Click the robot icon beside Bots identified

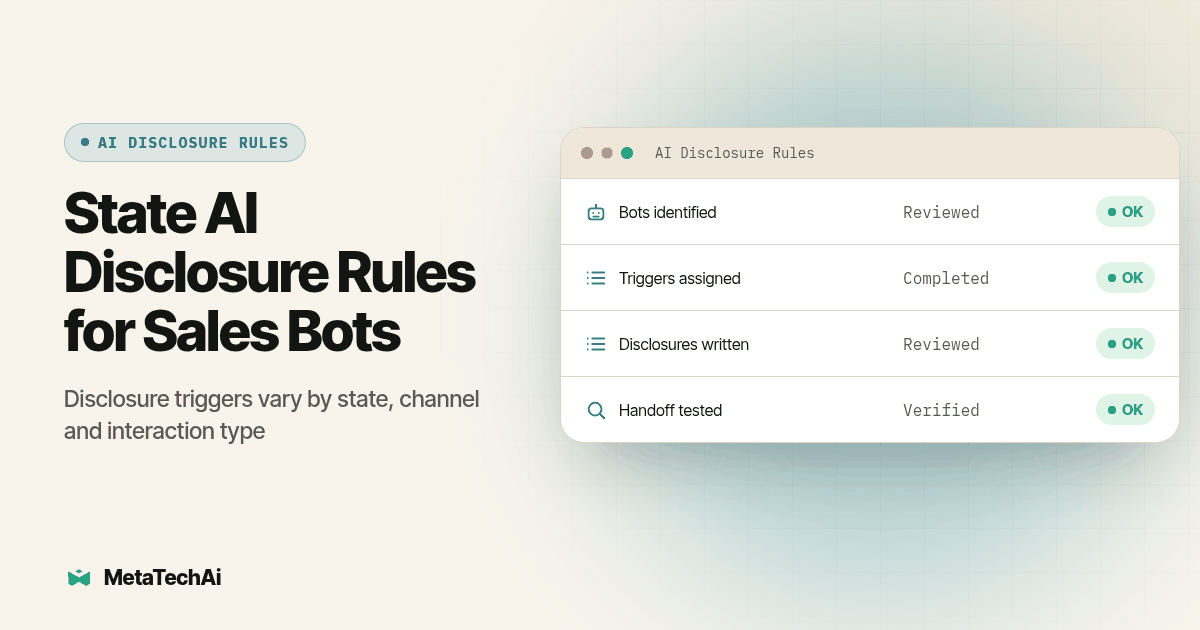tap(596, 212)
